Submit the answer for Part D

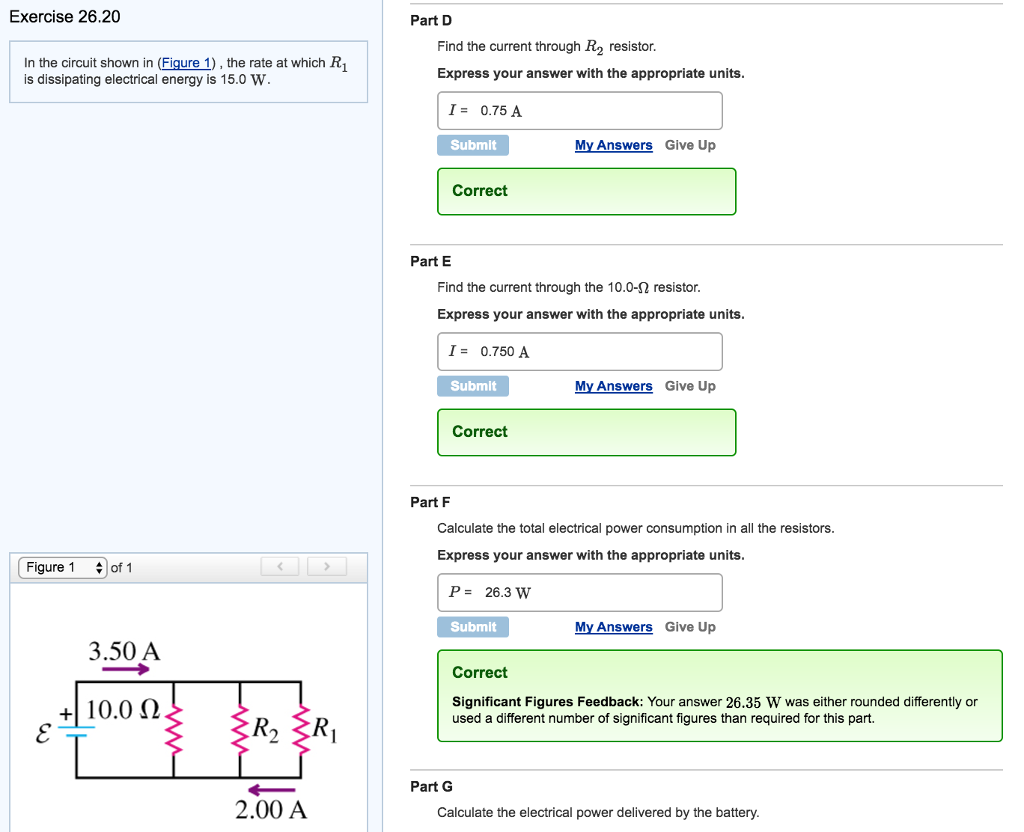tap(472, 144)
